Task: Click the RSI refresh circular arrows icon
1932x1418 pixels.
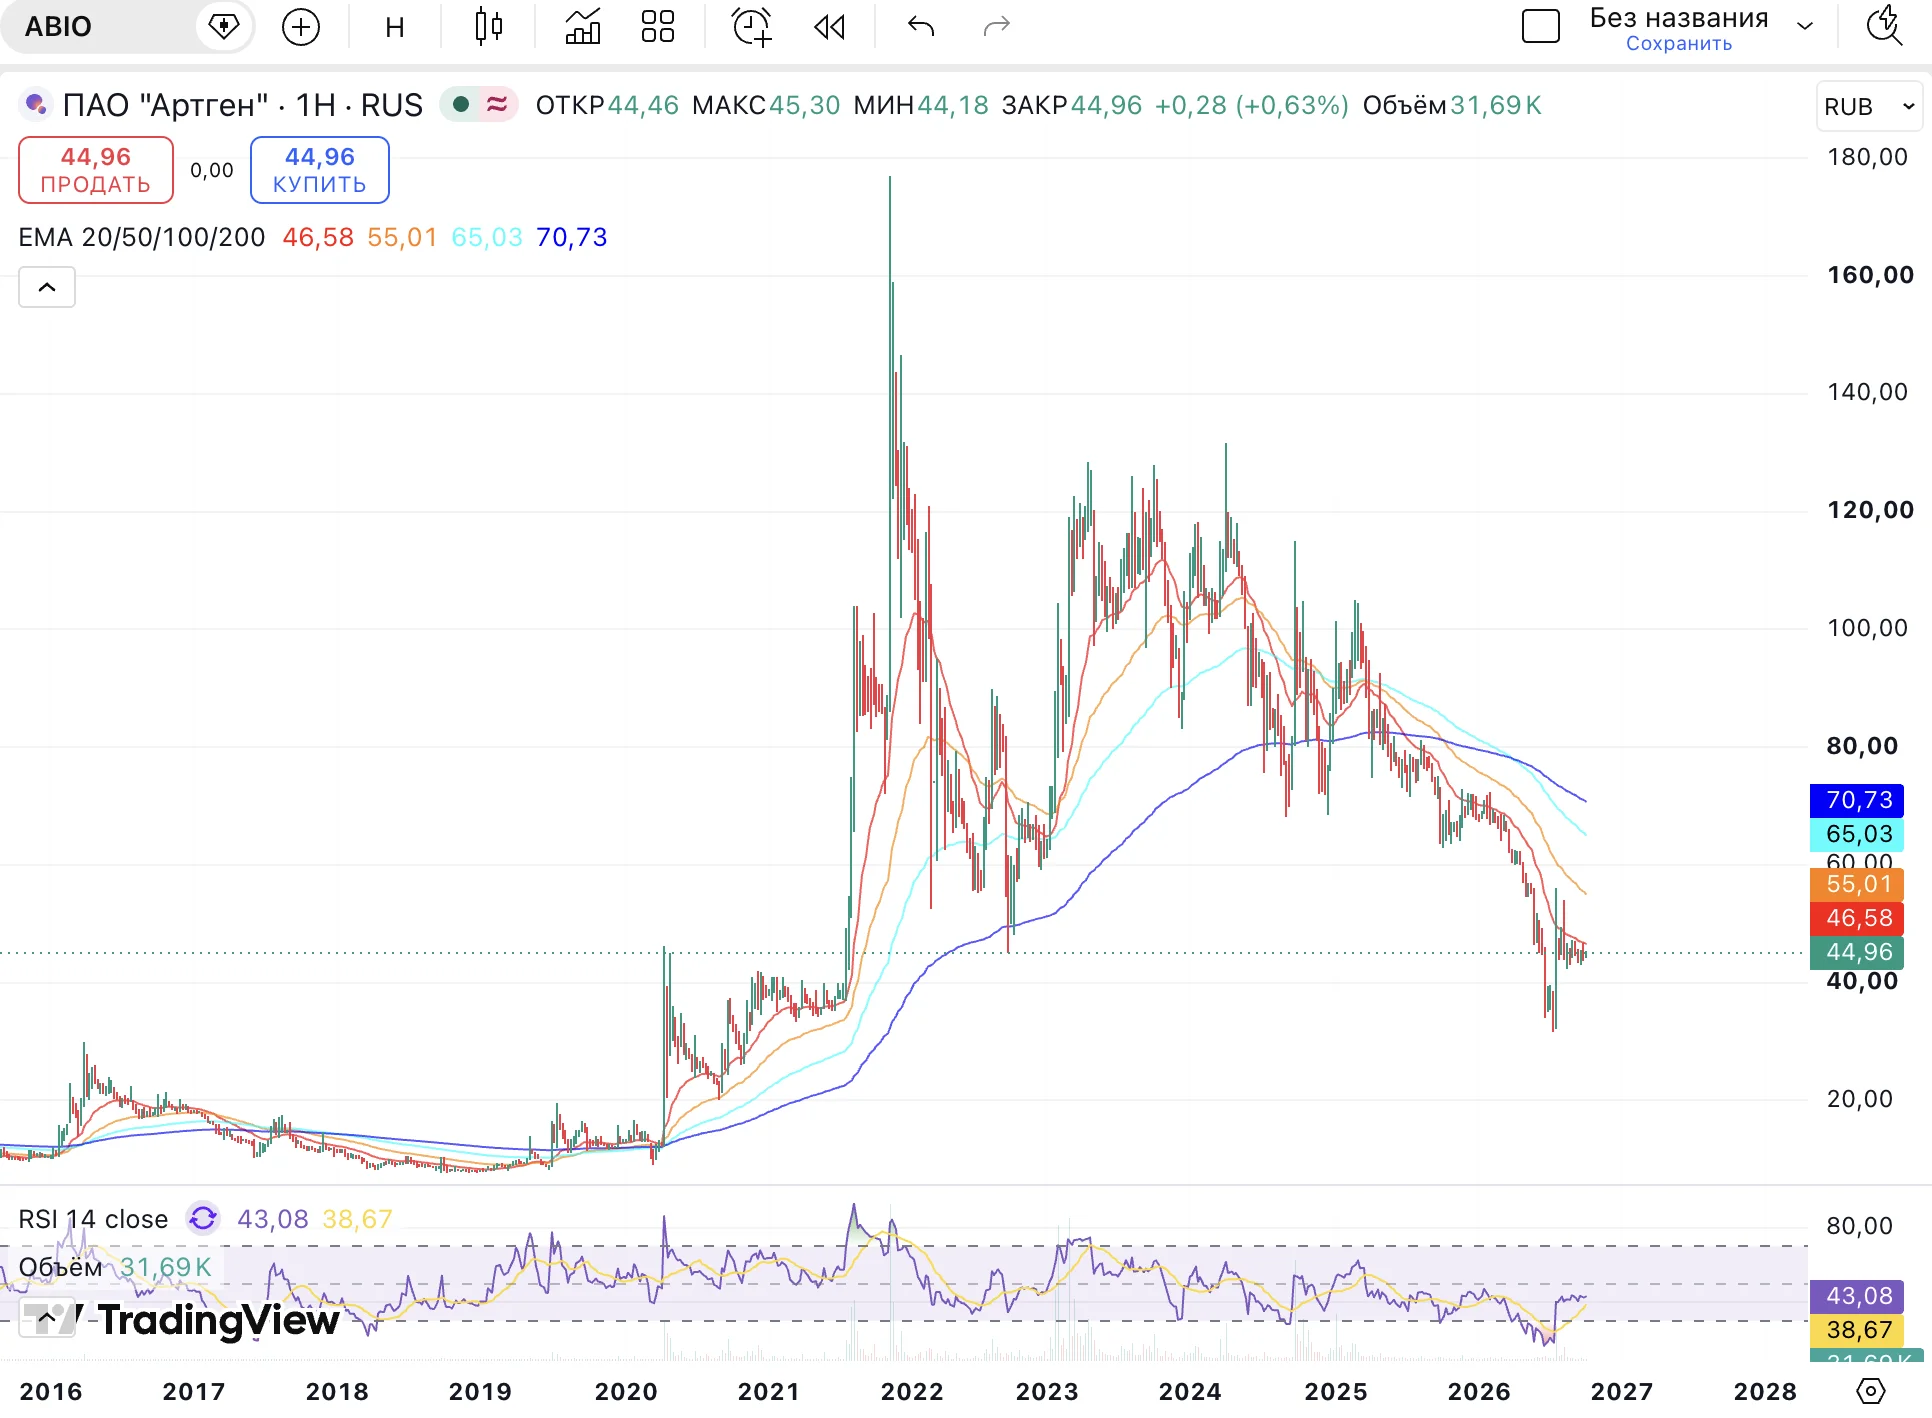Action: pos(203,1218)
